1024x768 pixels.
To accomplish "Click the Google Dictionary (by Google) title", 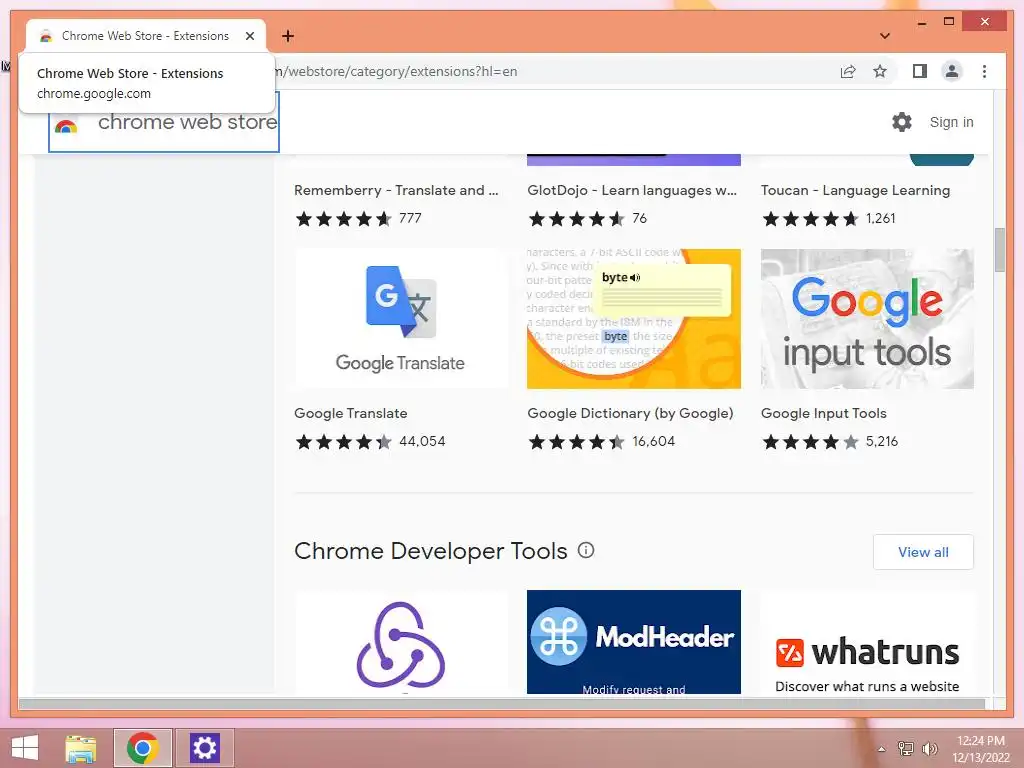I will tap(630, 413).
